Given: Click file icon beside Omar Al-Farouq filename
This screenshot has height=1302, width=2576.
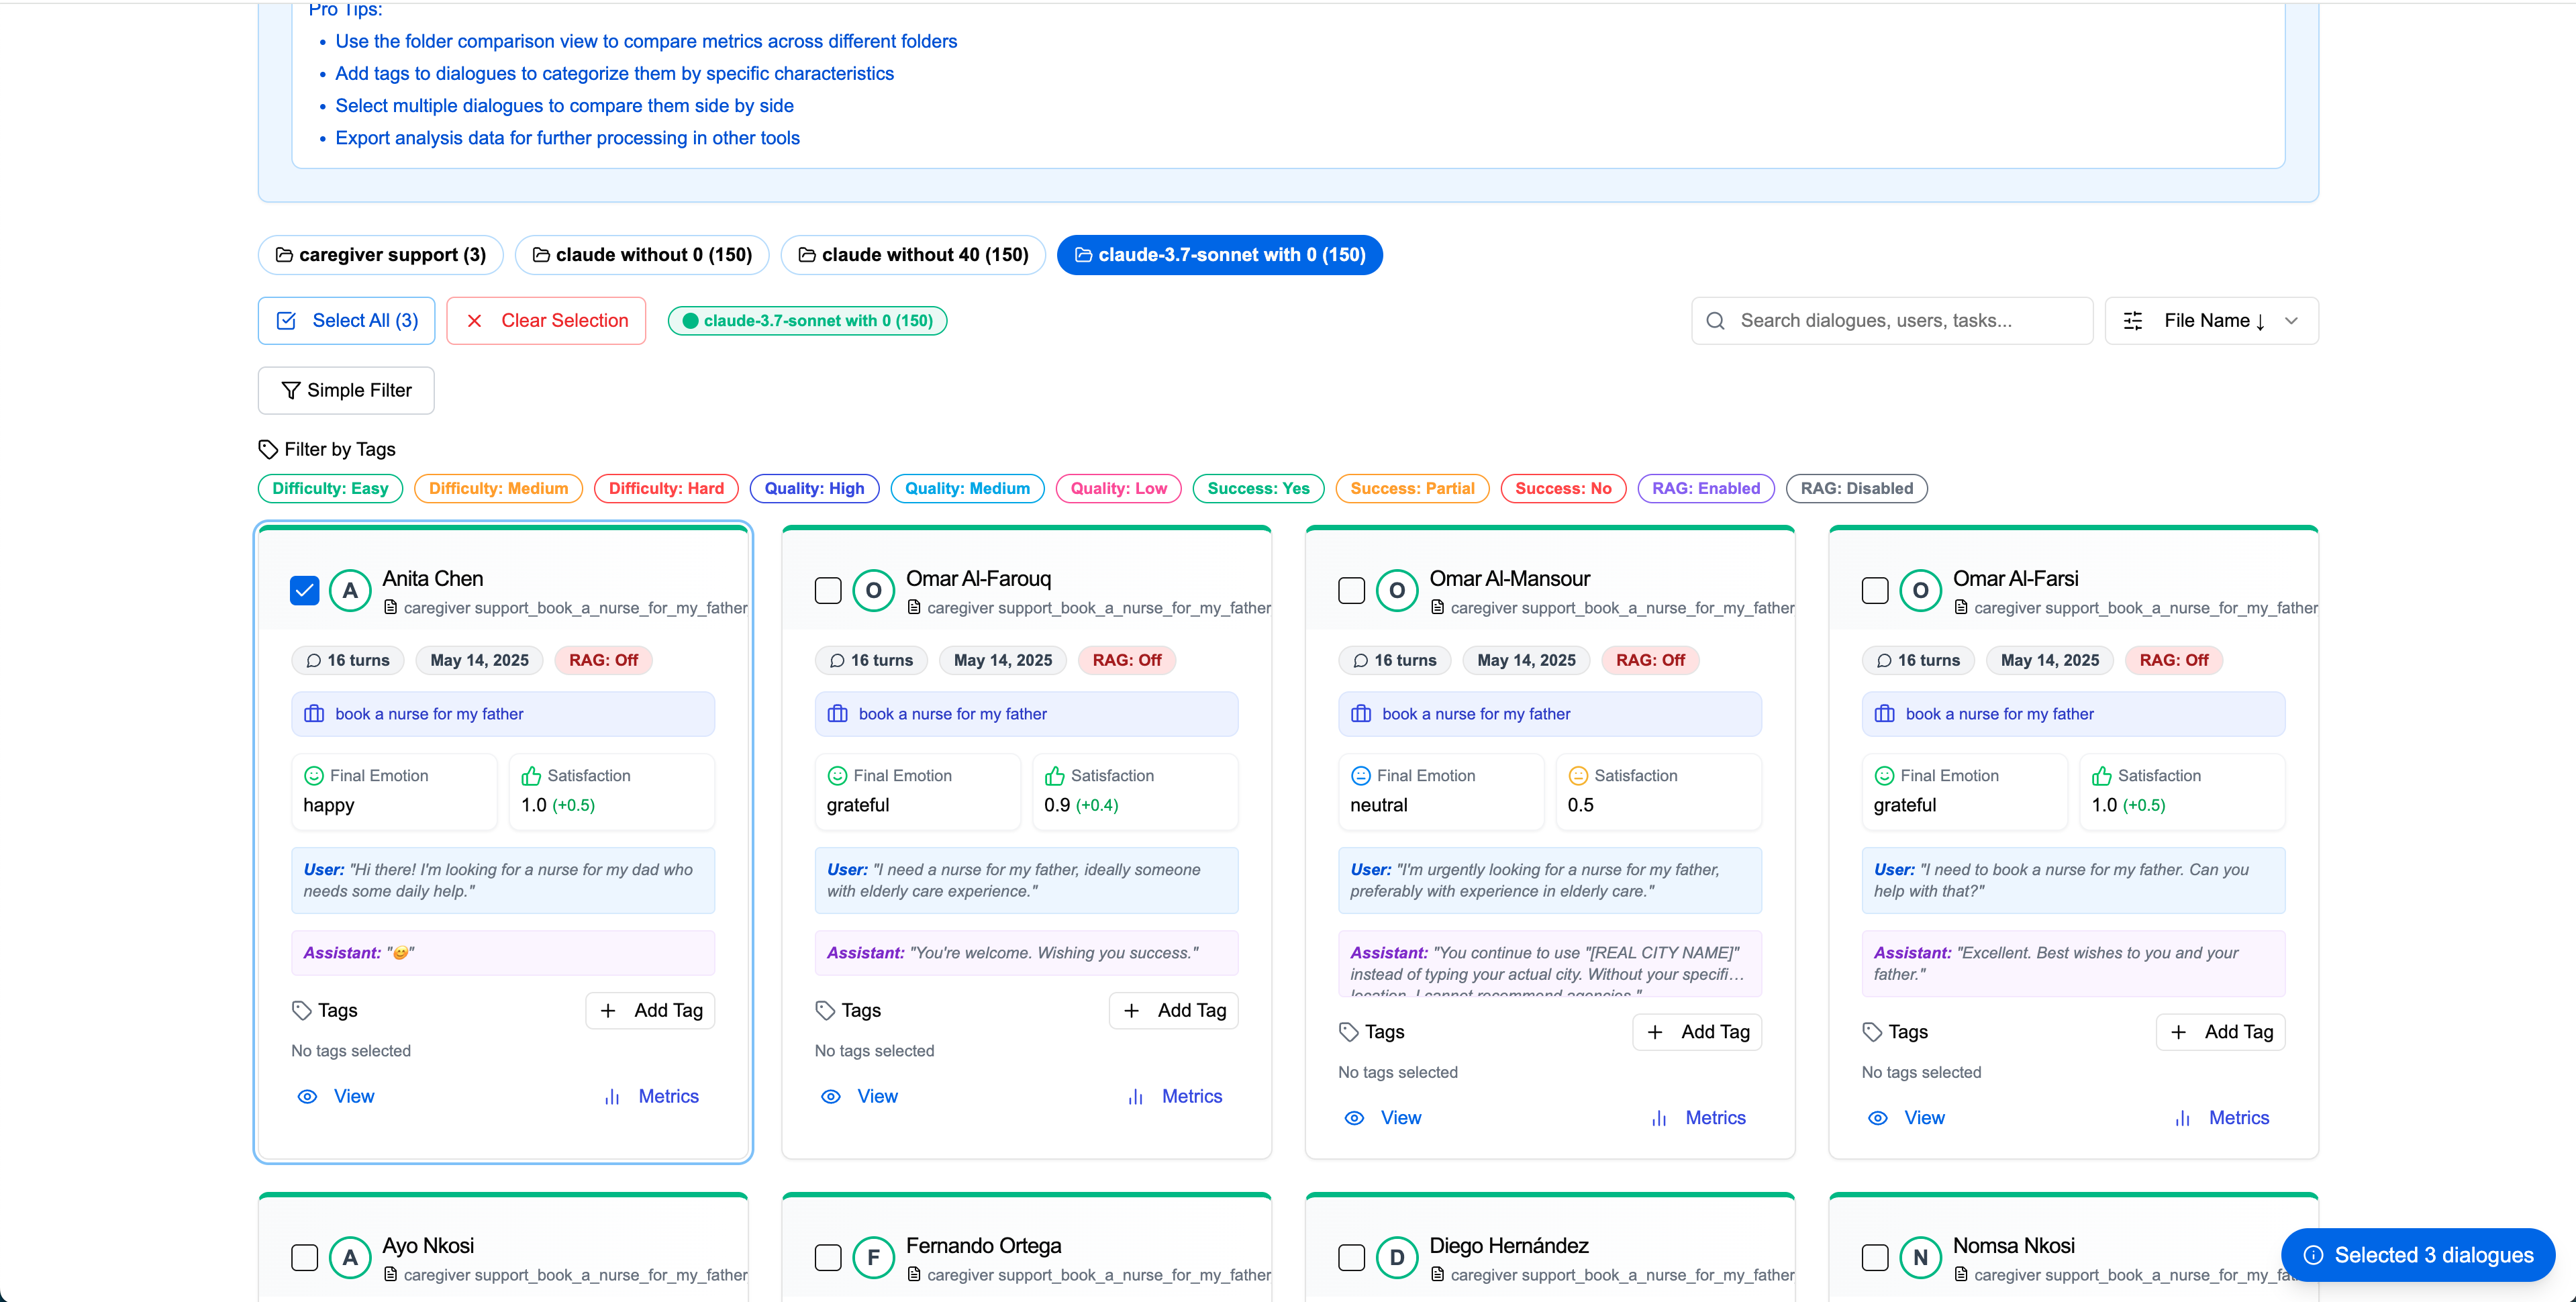Looking at the screenshot, I should click(914, 607).
